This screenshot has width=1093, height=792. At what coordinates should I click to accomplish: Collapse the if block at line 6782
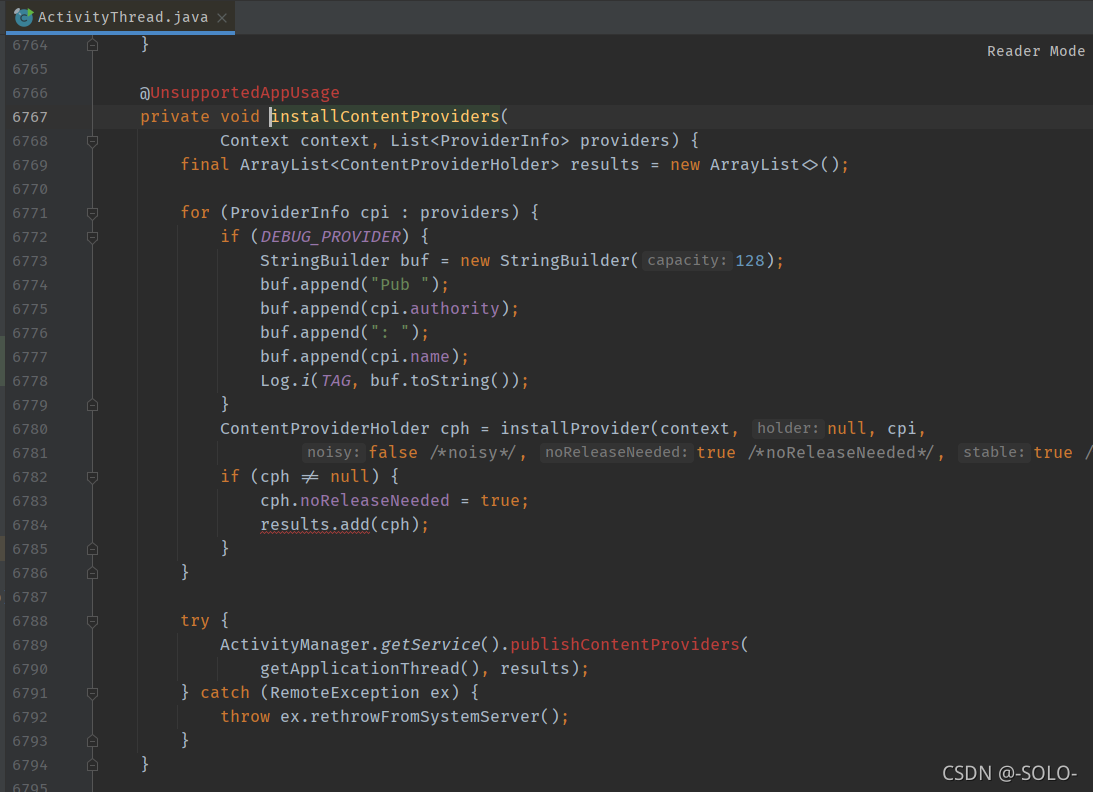click(x=92, y=478)
